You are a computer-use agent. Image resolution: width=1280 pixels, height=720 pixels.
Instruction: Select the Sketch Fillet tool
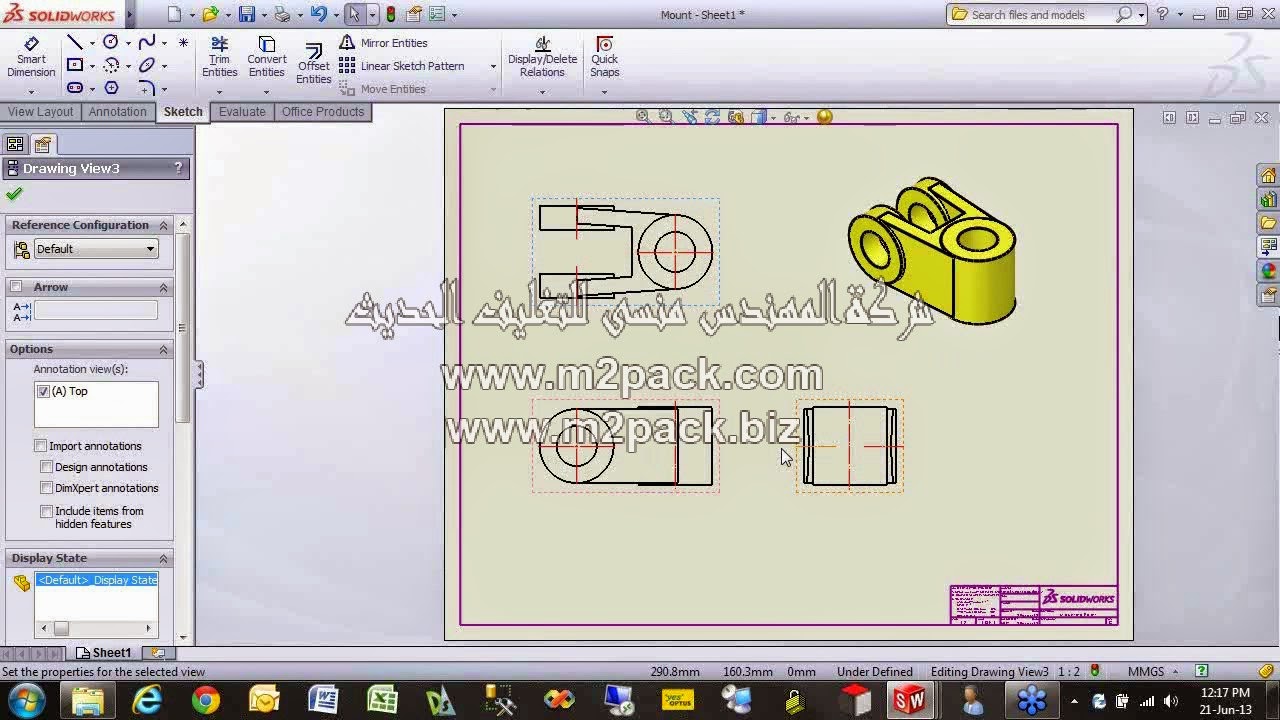[147, 89]
